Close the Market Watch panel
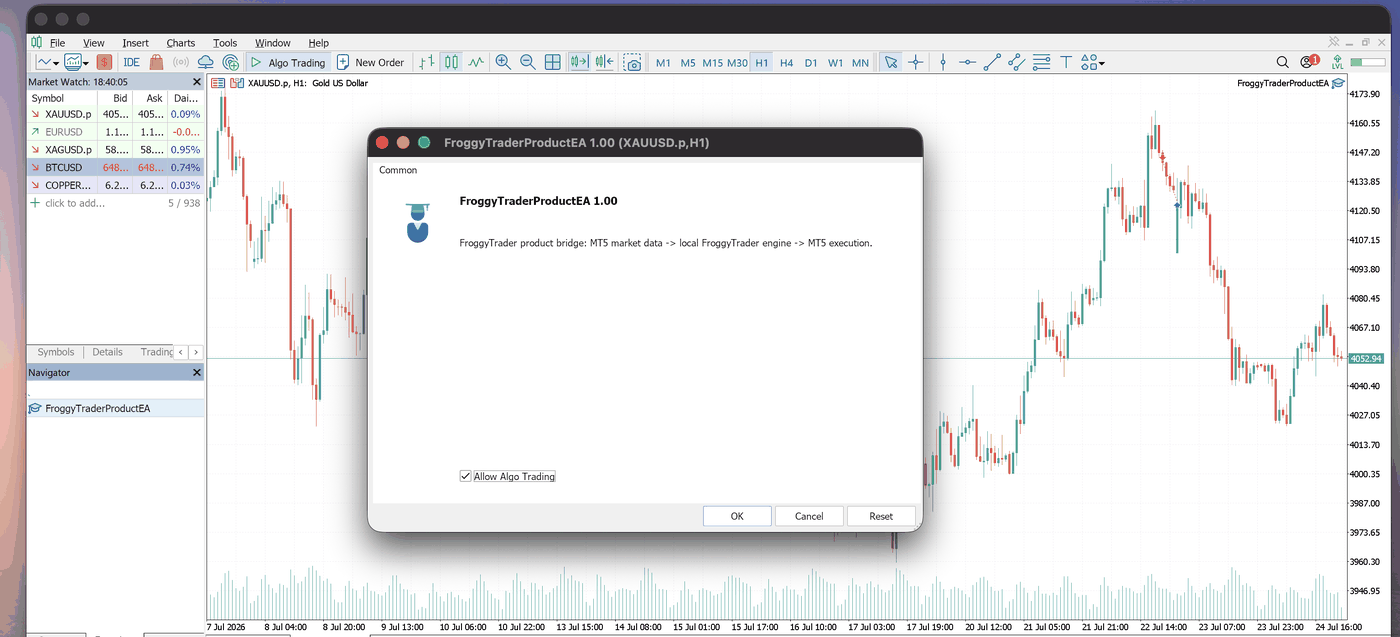This screenshot has width=1400, height=637. 197,81
